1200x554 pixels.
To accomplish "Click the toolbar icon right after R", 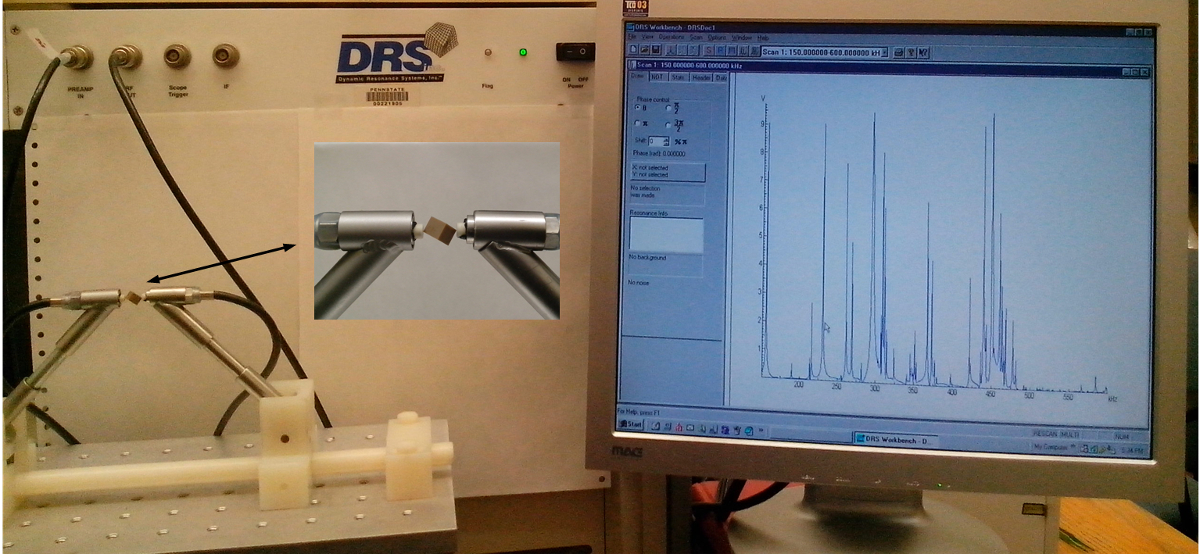I will [x=732, y=51].
